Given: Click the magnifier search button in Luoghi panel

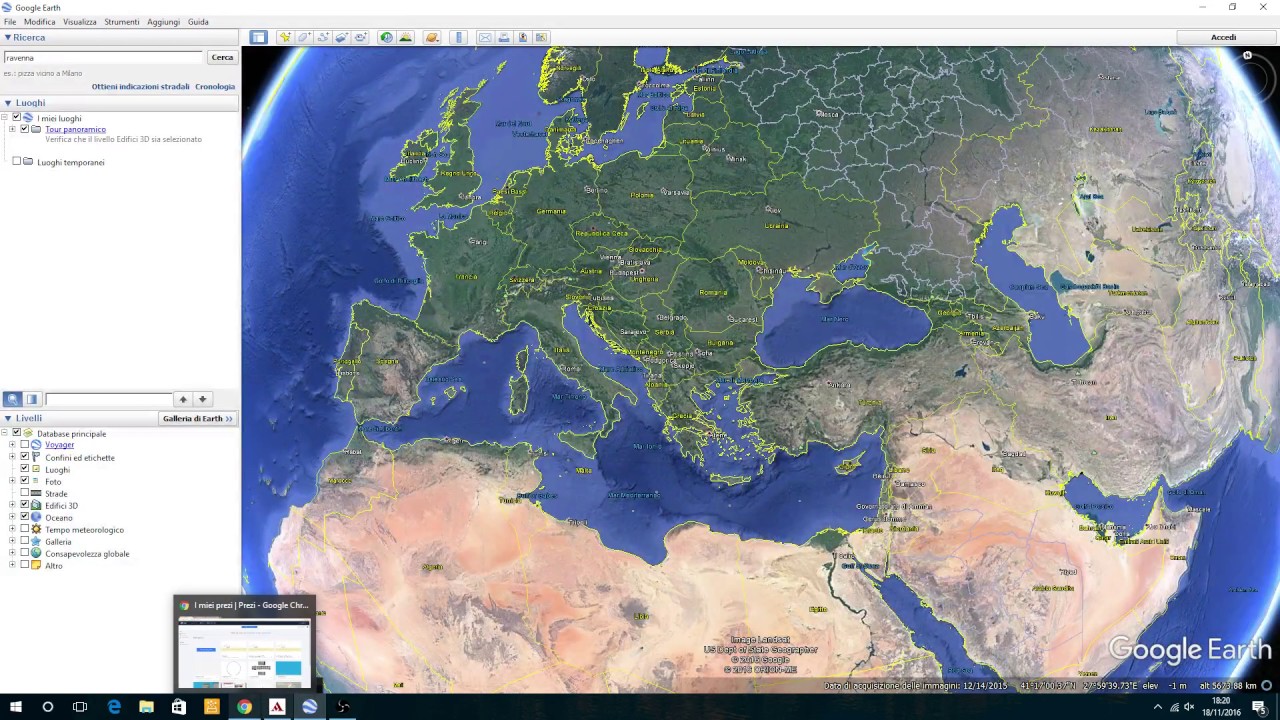Looking at the screenshot, I should pyautogui.click(x=12, y=399).
